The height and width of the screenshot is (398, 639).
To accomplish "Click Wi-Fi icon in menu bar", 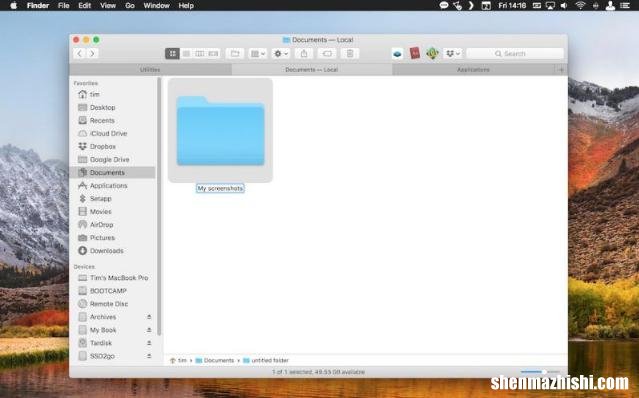I will 580,6.
